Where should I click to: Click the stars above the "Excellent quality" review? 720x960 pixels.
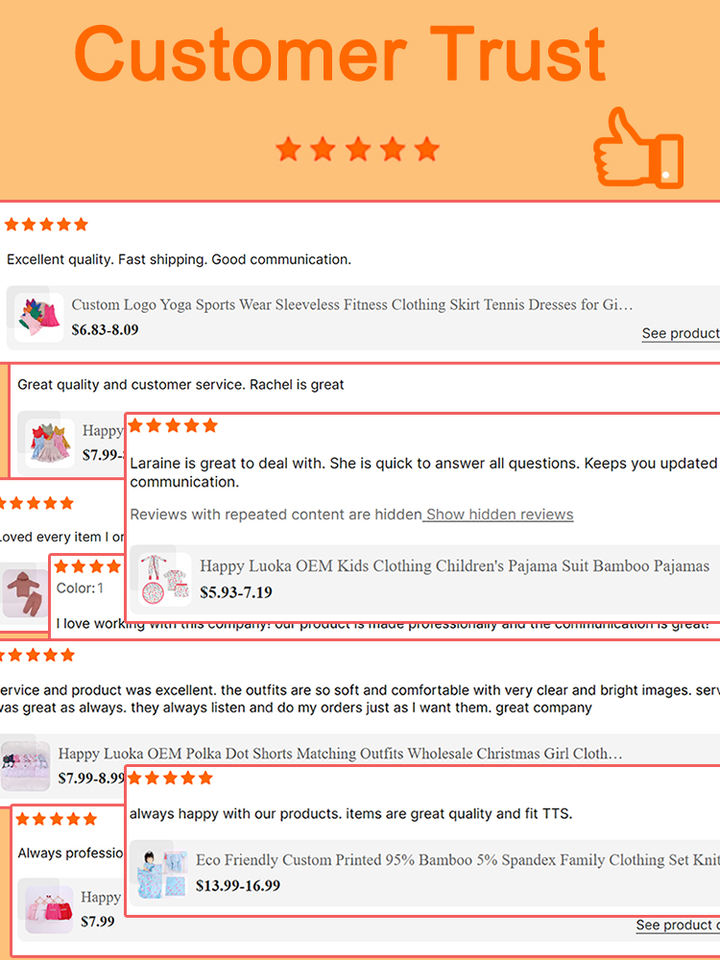point(46,225)
